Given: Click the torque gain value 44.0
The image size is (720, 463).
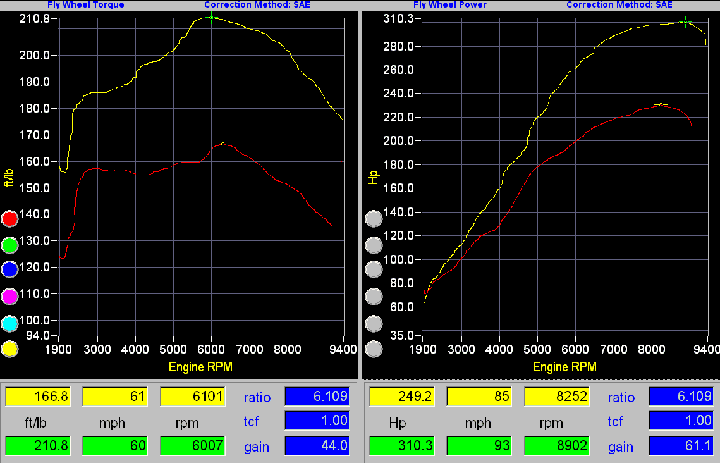Looking at the screenshot, I should (x=318, y=443).
